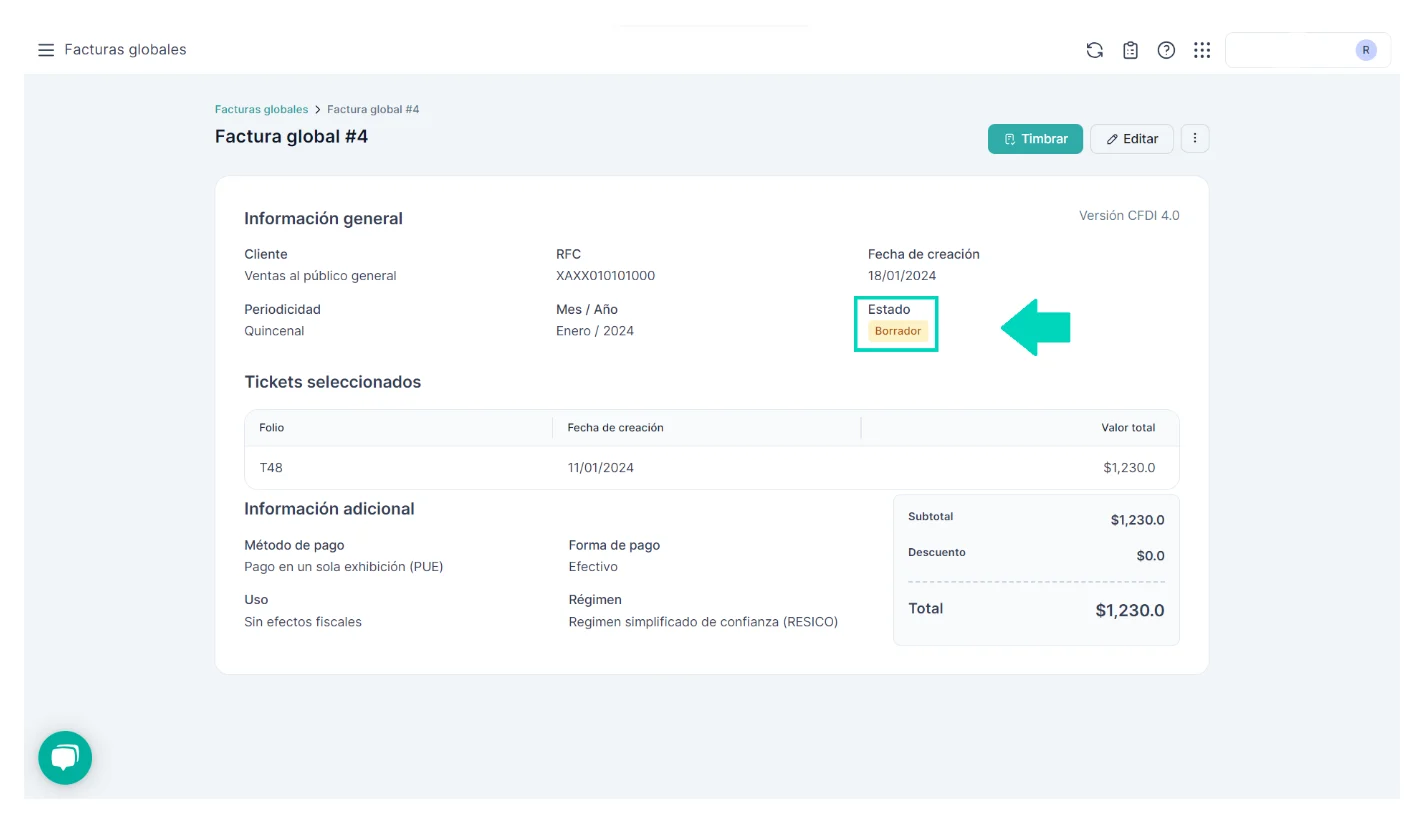
Task: Click the Quincenal periodicity value
Action: [274, 331]
